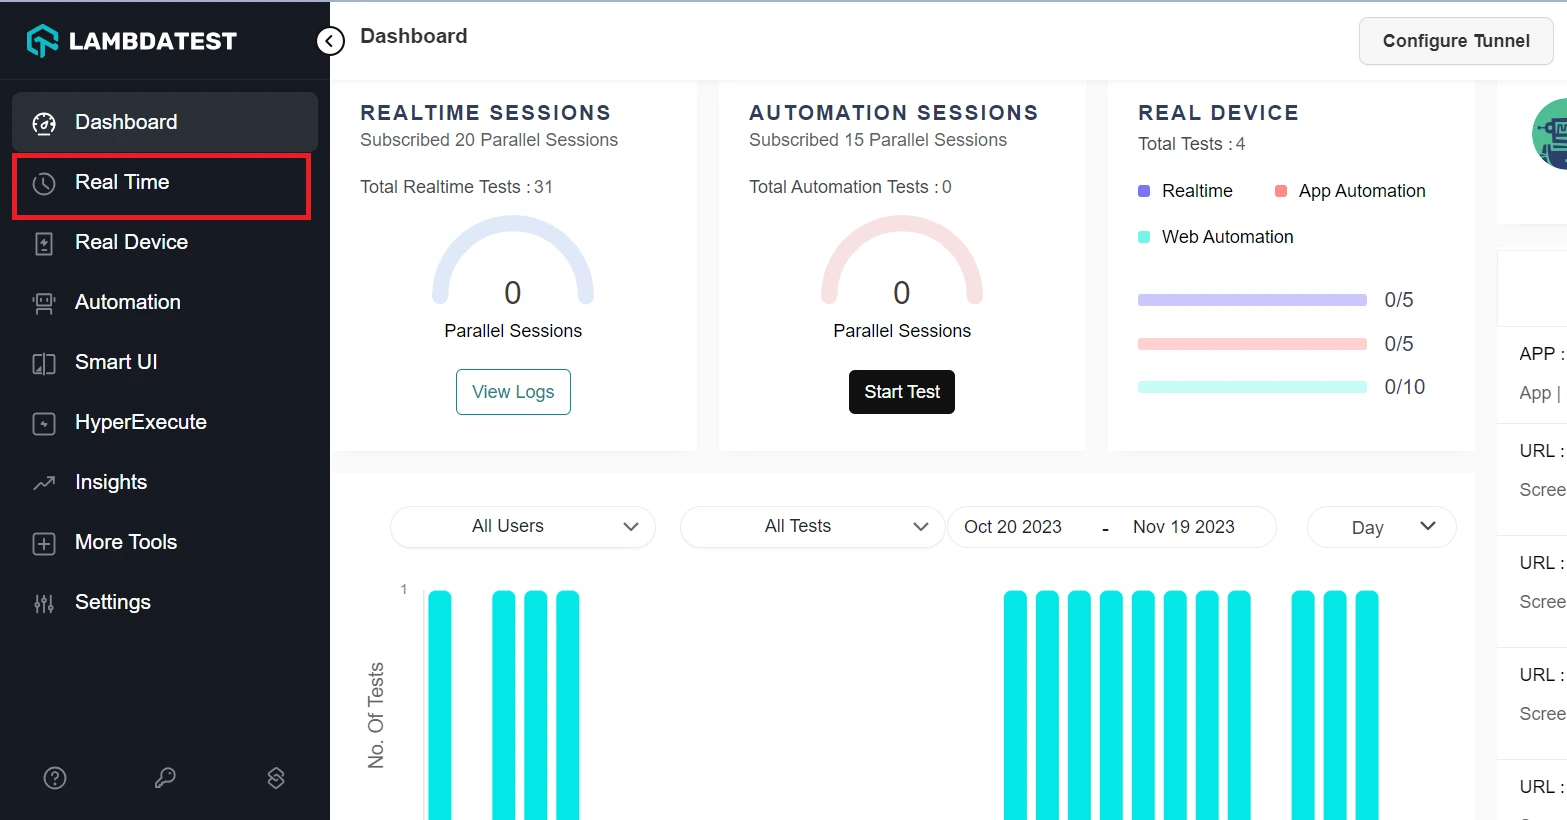Expand the All Users dropdown
This screenshot has height=820, width=1567.
(x=522, y=527)
